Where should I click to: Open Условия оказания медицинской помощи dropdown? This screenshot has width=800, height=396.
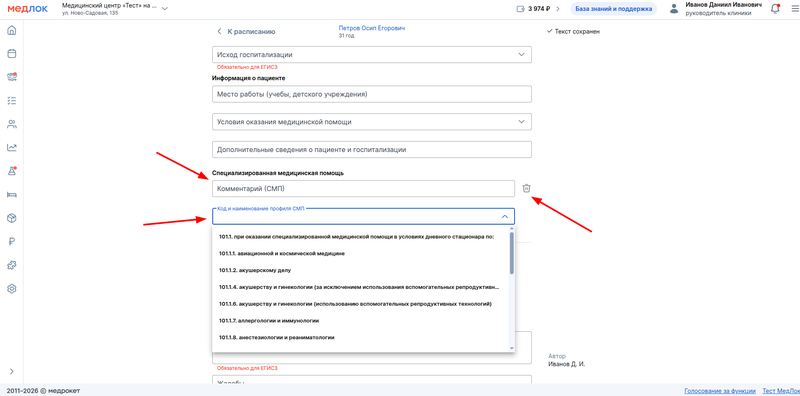pyautogui.click(x=371, y=122)
